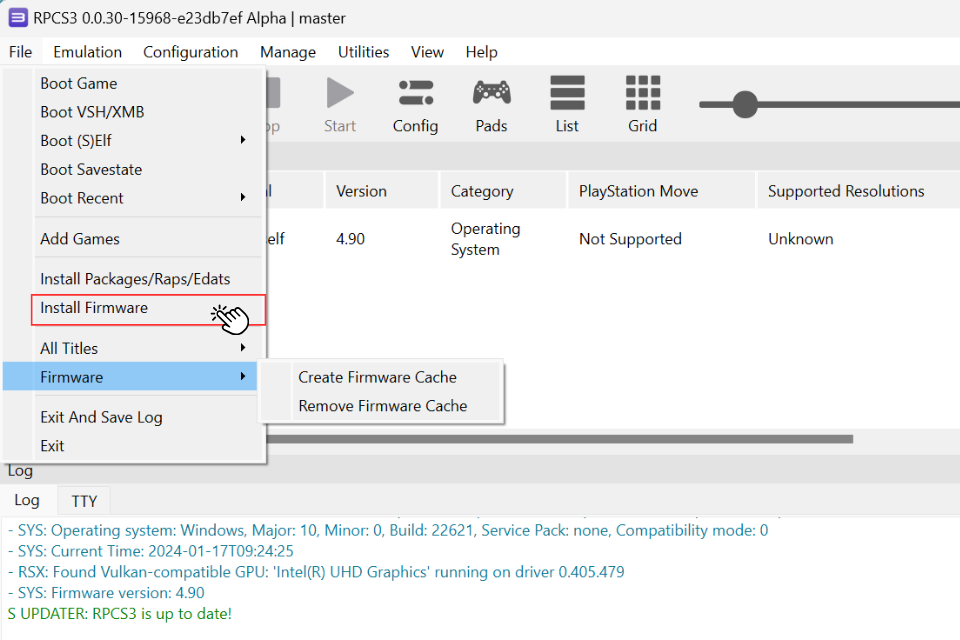Switch to the Log tab

pos(28,500)
